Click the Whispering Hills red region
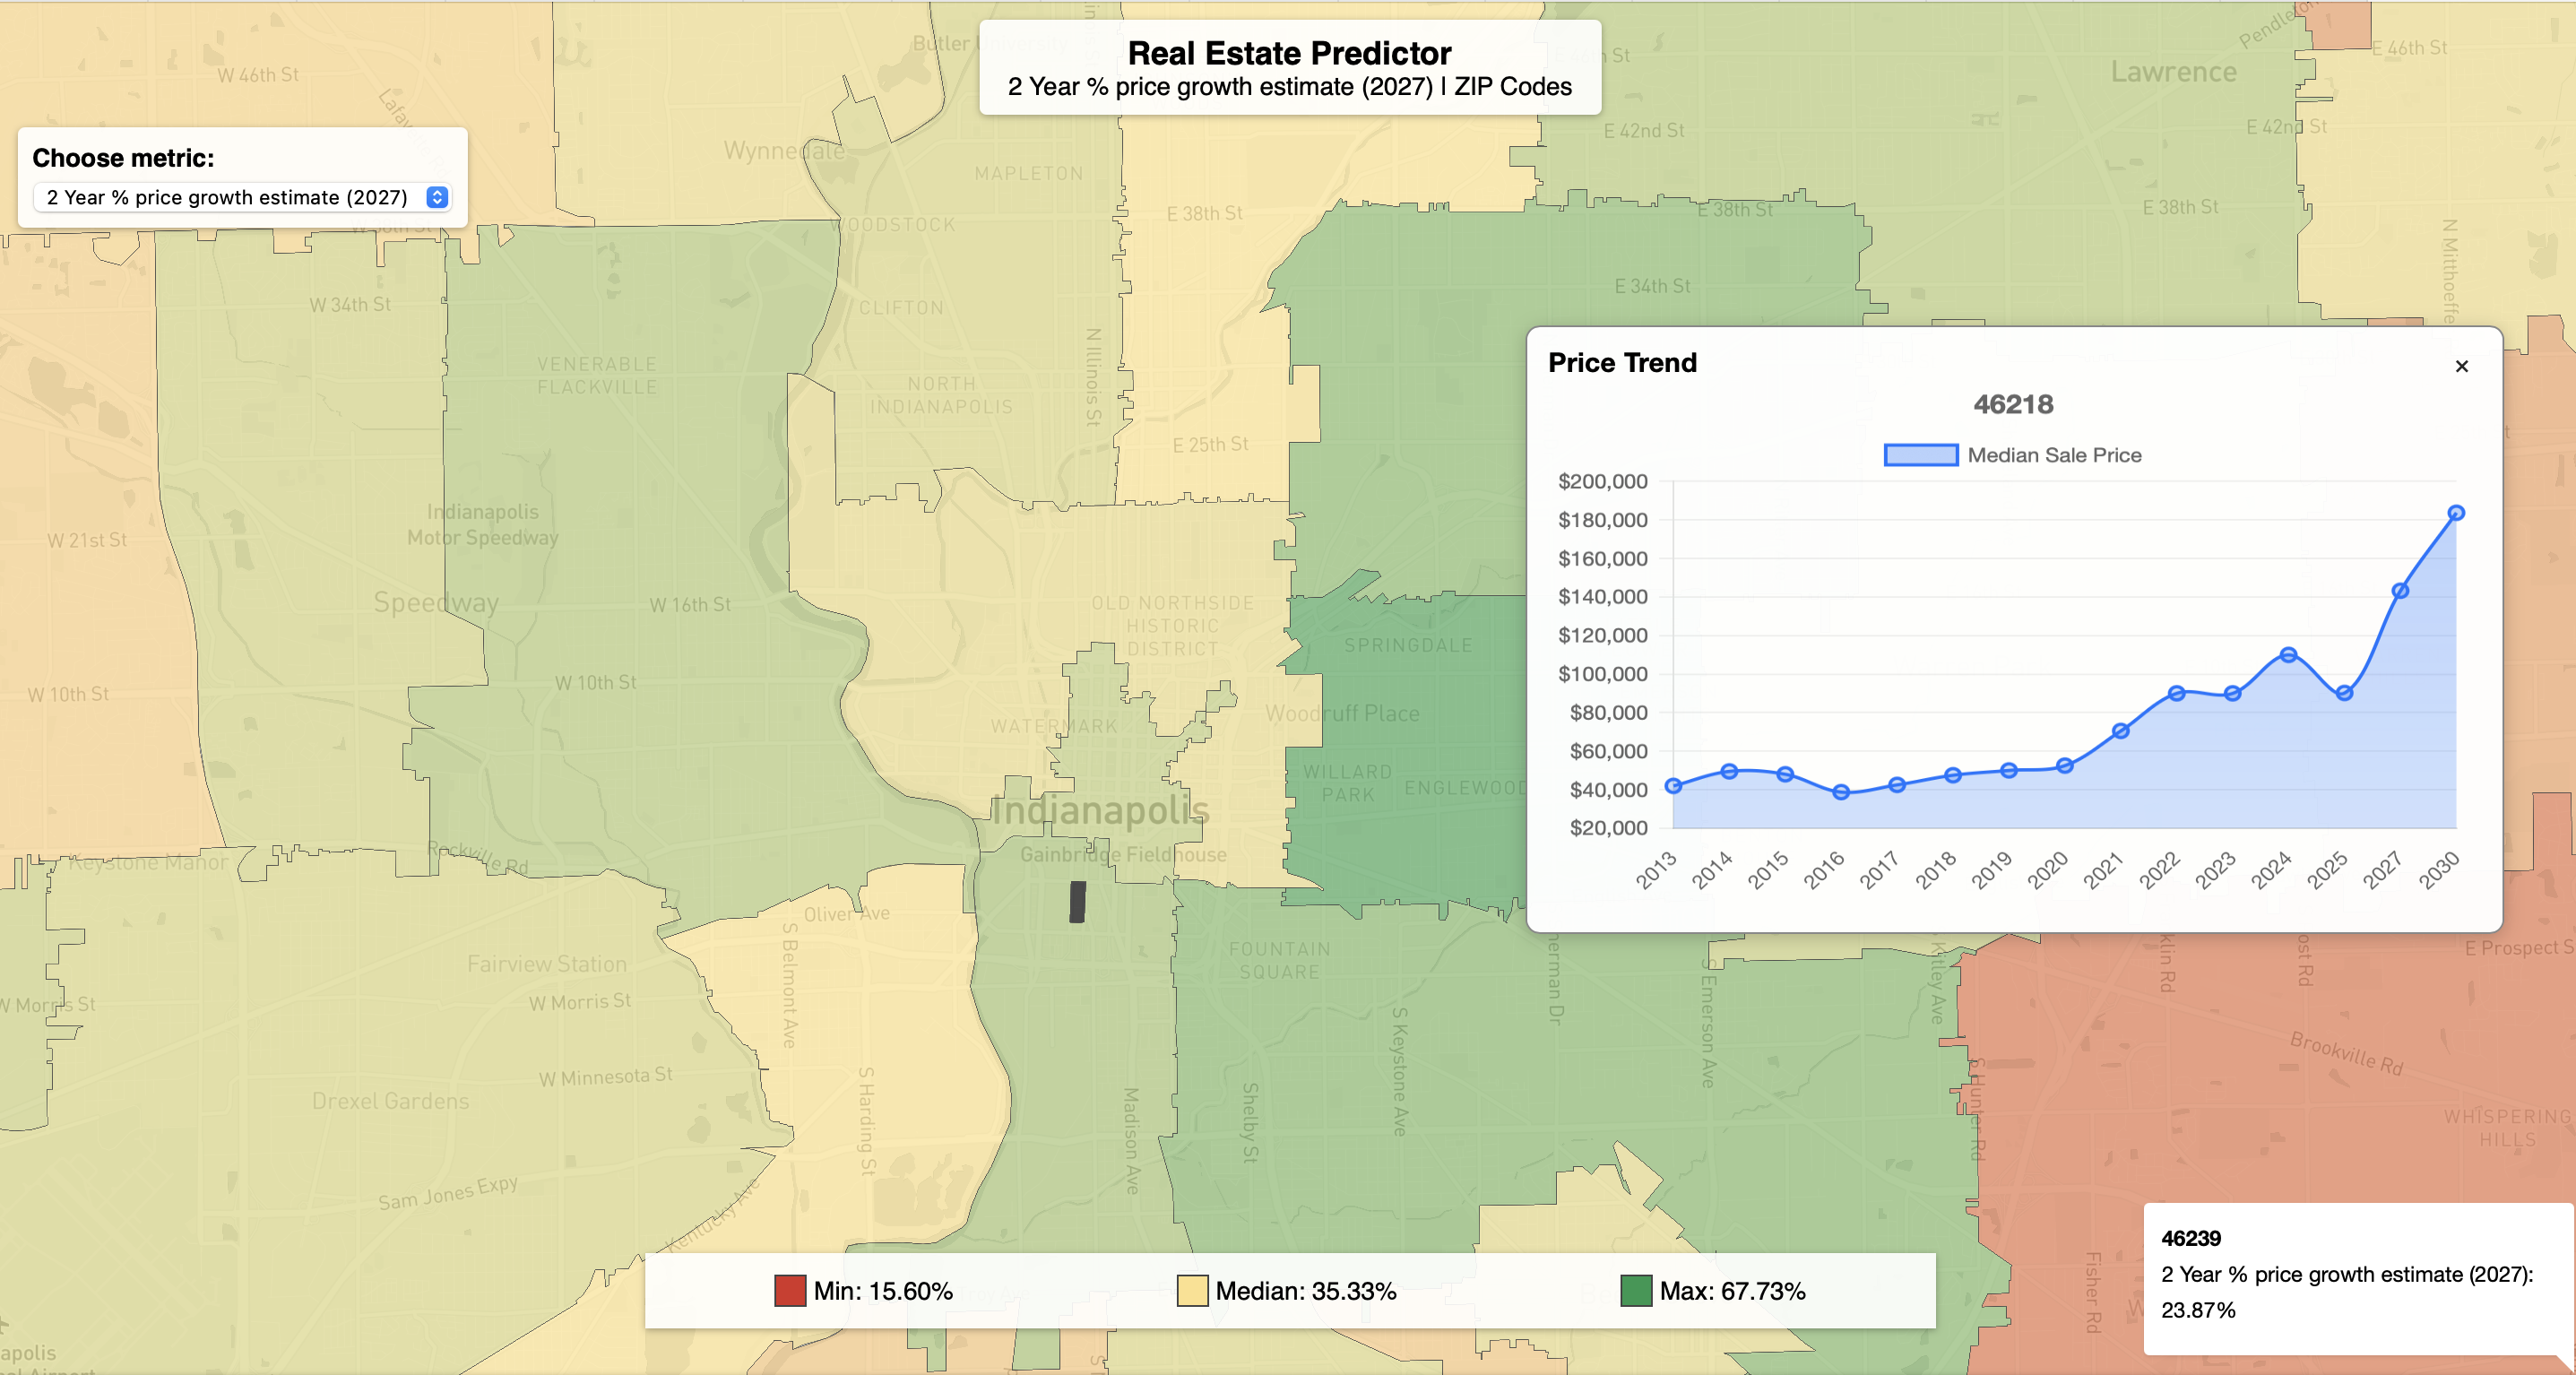 [2507, 1128]
